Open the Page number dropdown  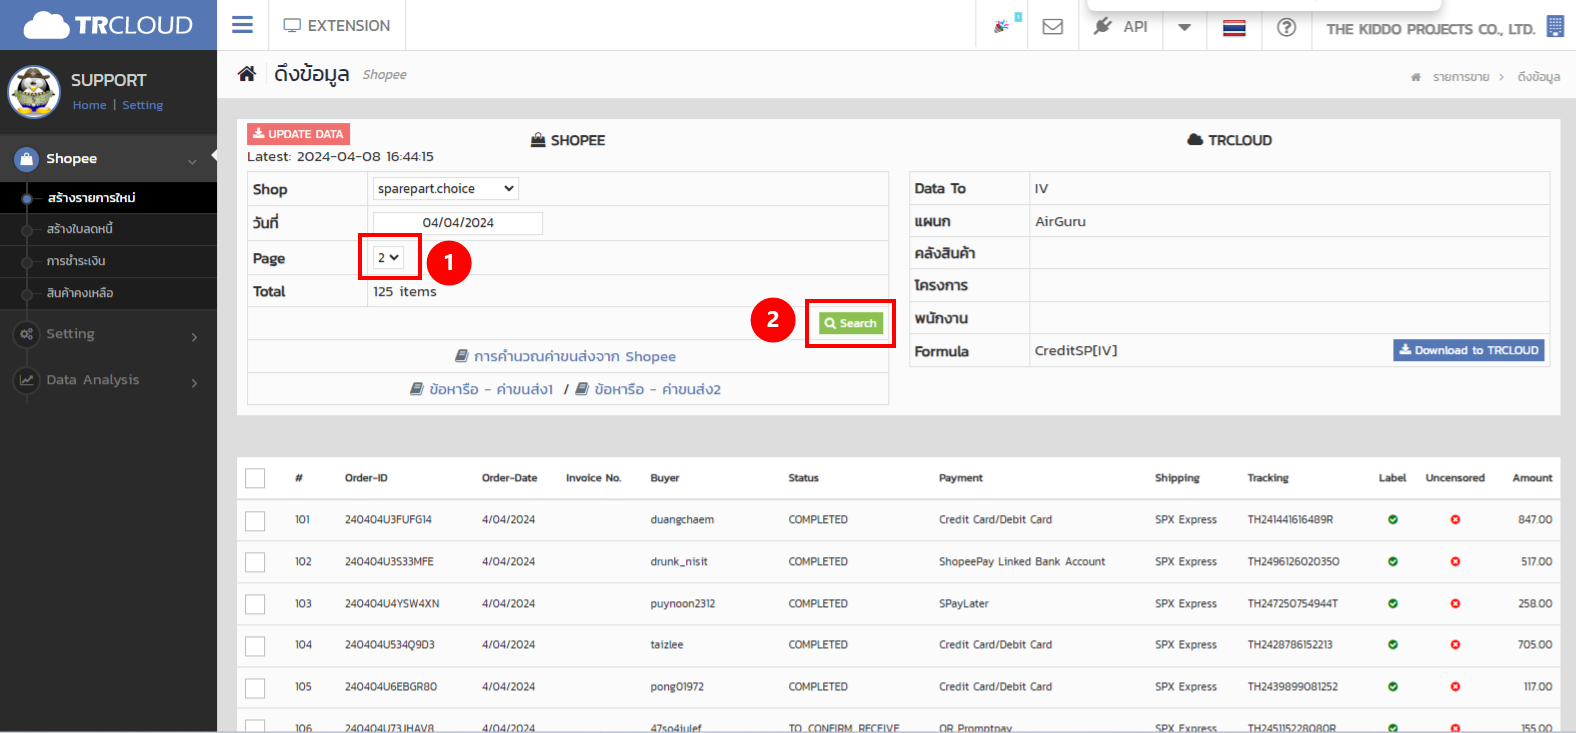[x=388, y=258]
